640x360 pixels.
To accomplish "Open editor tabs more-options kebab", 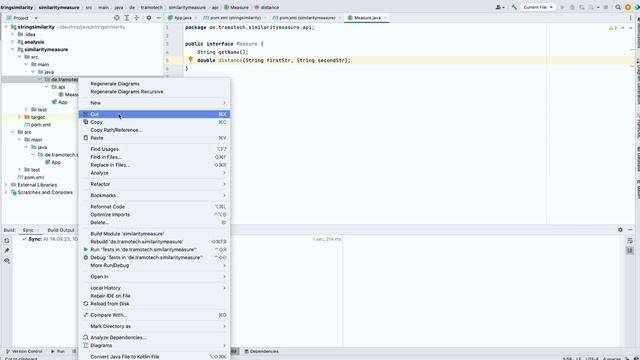I will click(631, 18).
